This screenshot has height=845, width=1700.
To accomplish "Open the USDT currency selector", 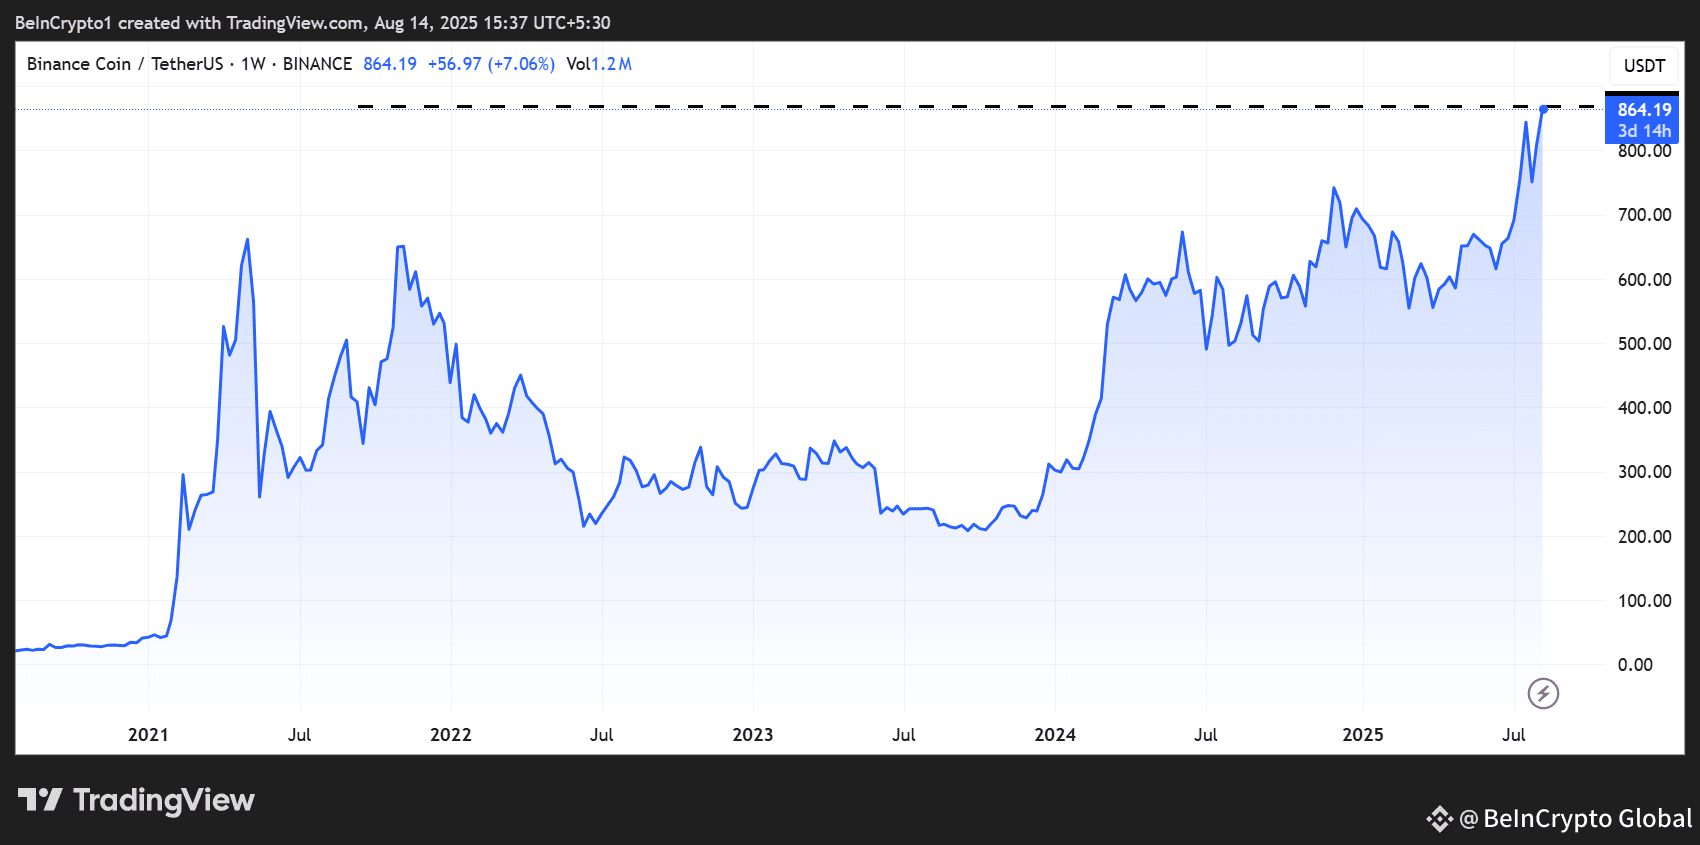I will [x=1644, y=66].
